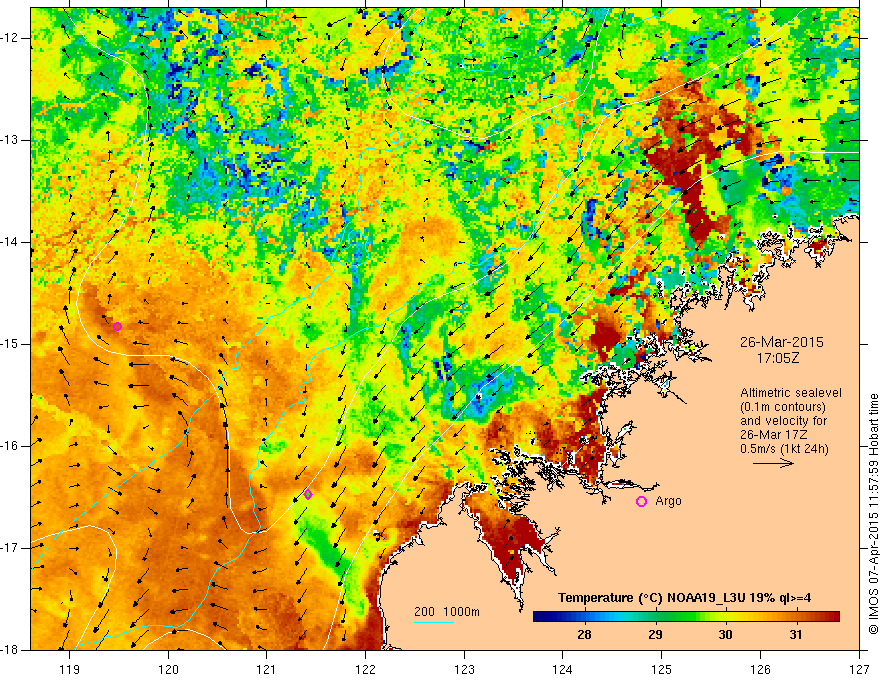Click the Argo float marker near 119.5, -14.8
880x680 pixels.
117,327
